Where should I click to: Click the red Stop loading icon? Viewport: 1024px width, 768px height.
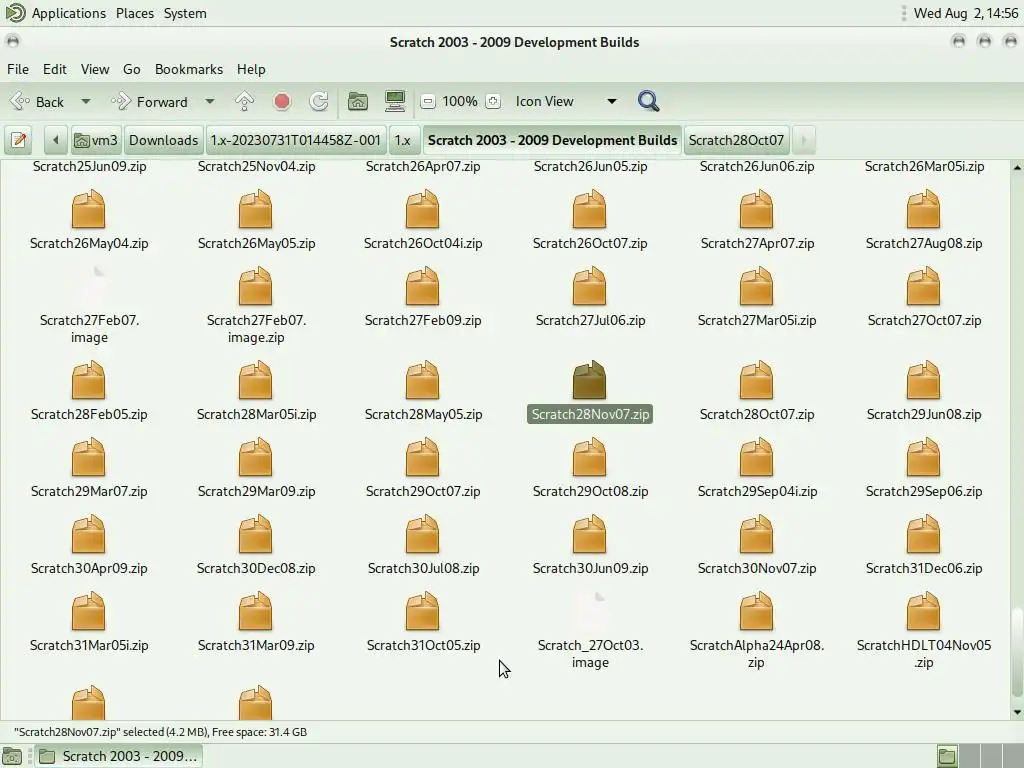282,101
